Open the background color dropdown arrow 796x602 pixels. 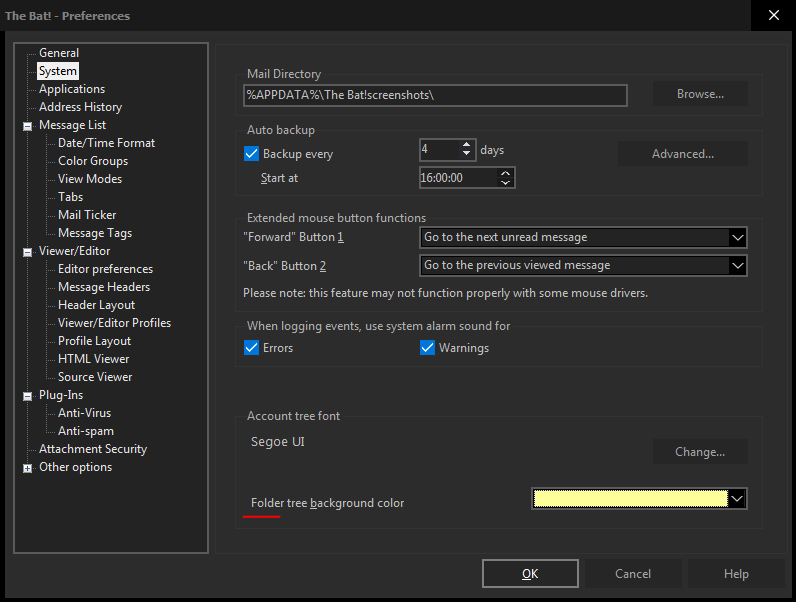pyautogui.click(x=737, y=499)
